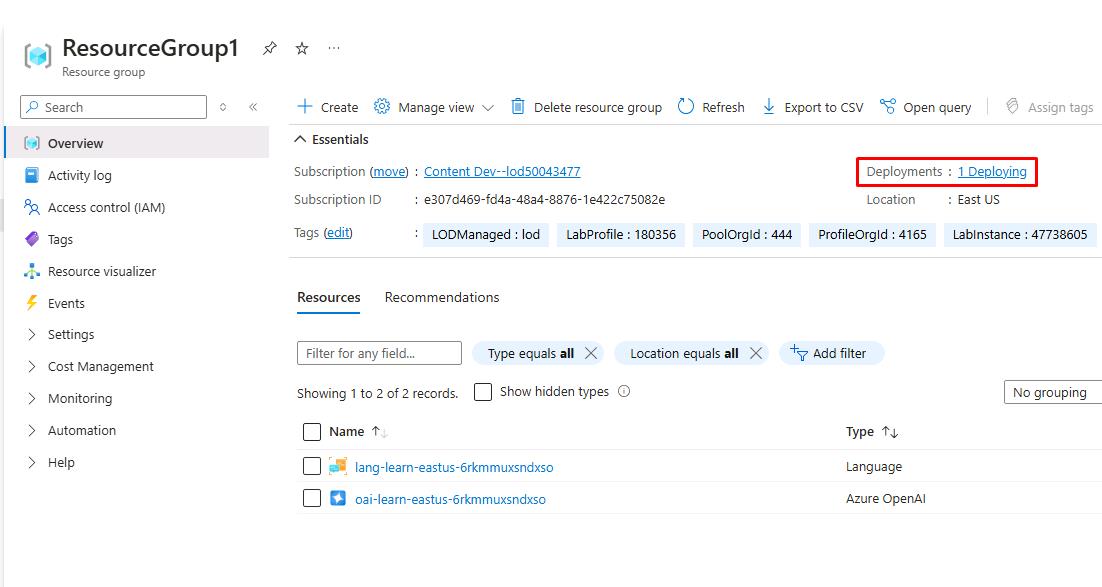Open the No grouping dropdown

pyautogui.click(x=1053, y=392)
